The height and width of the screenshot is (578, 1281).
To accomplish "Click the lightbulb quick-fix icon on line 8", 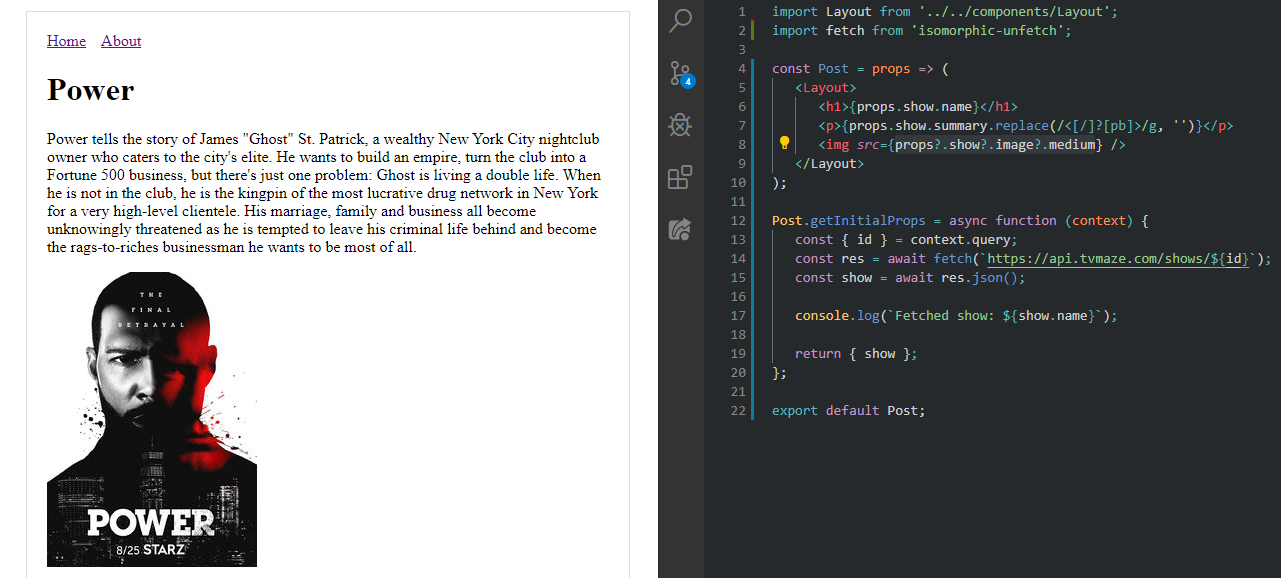I will (784, 144).
